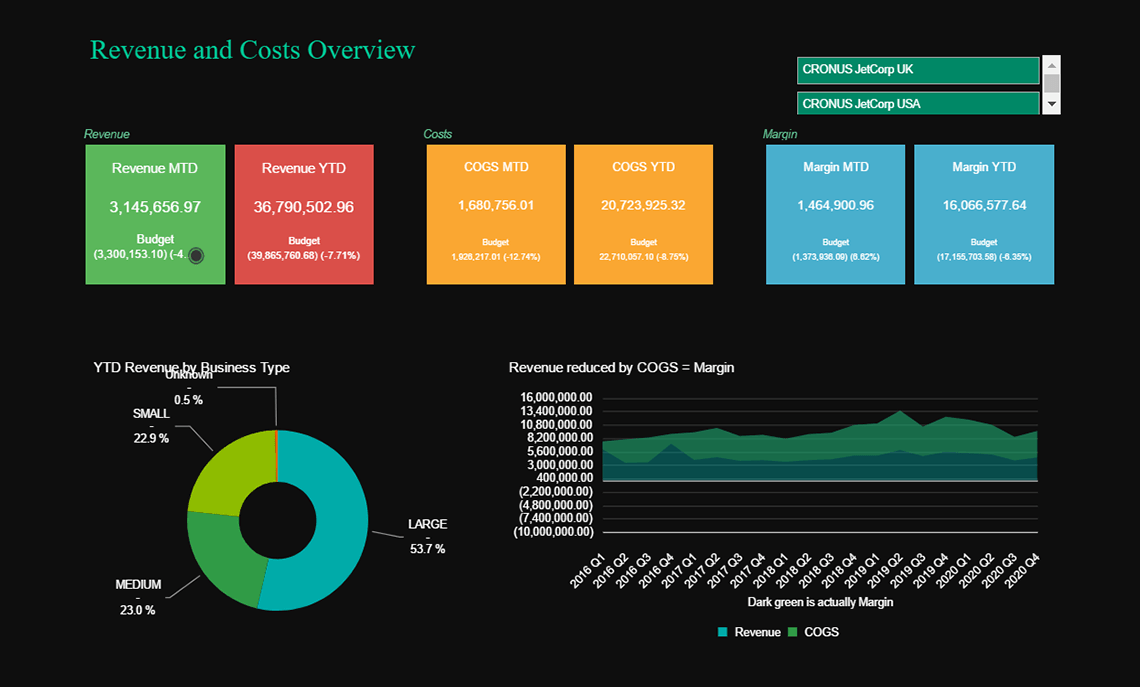Click the company list scroll-down arrow
The image size is (1140, 687).
1051,105
